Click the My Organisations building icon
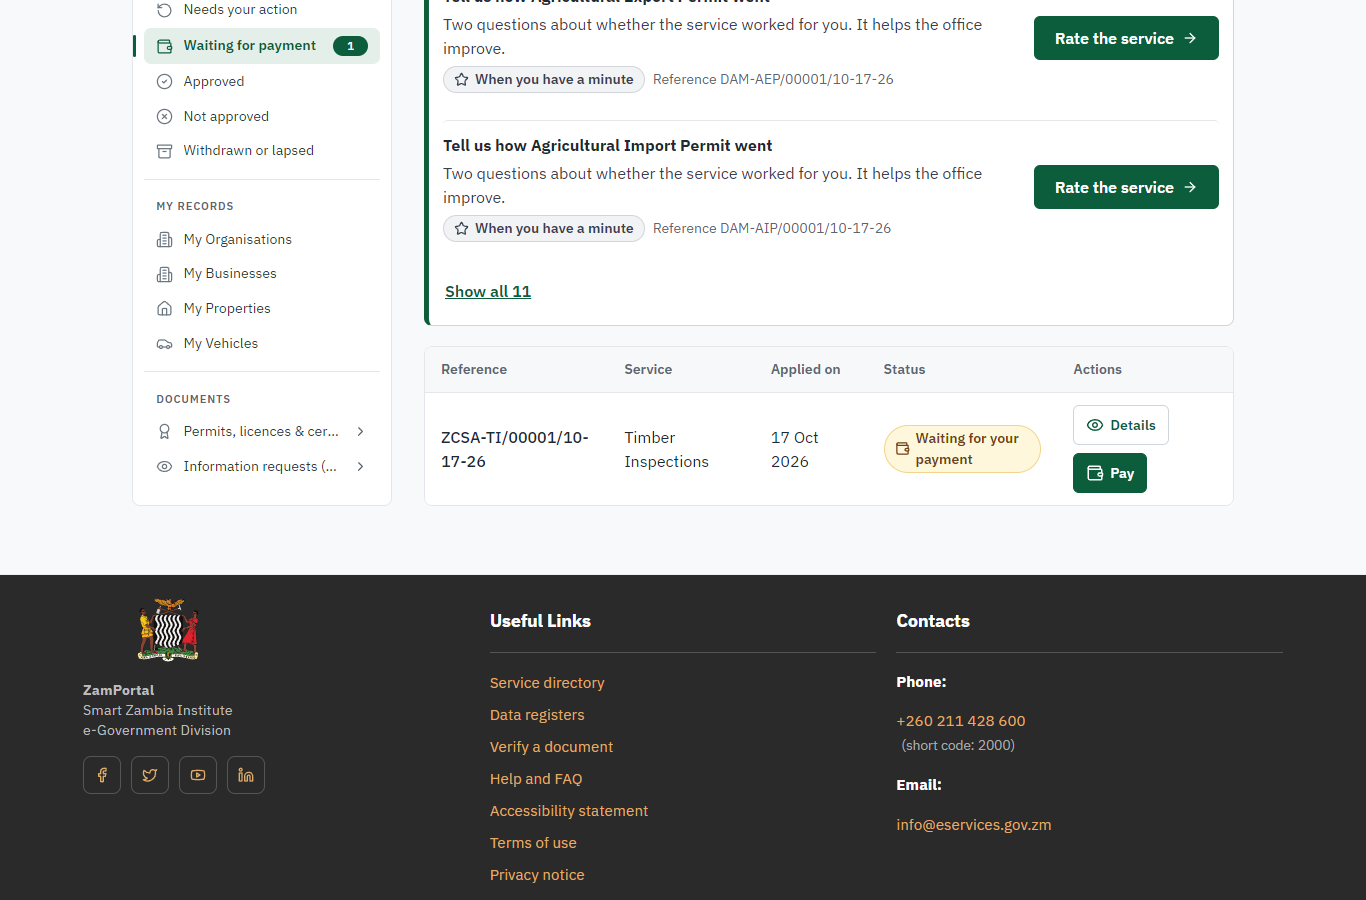The image size is (1366, 900). coord(165,240)
